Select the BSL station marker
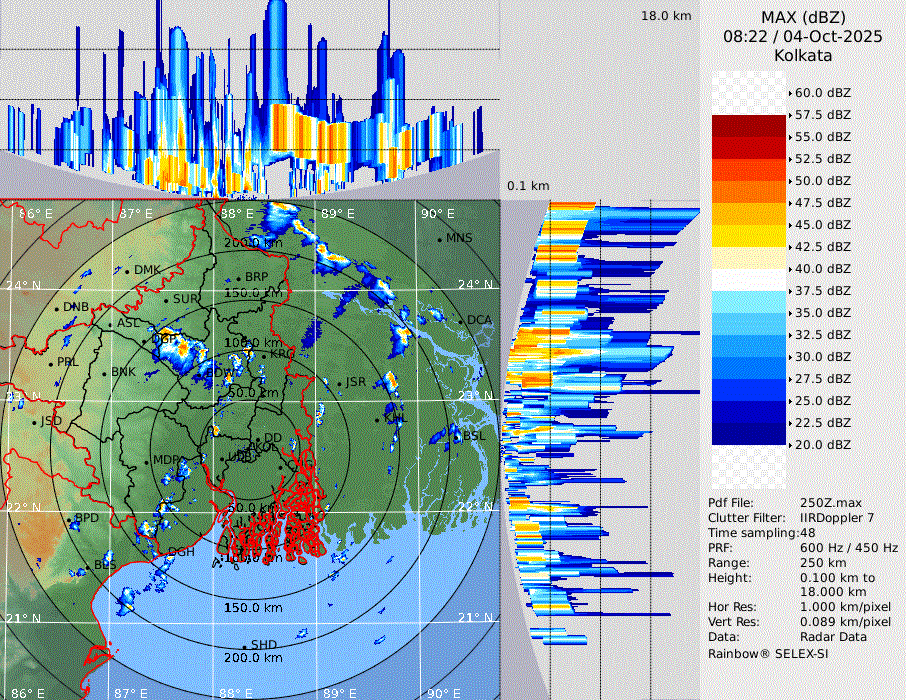 click(x=457, y=436)
